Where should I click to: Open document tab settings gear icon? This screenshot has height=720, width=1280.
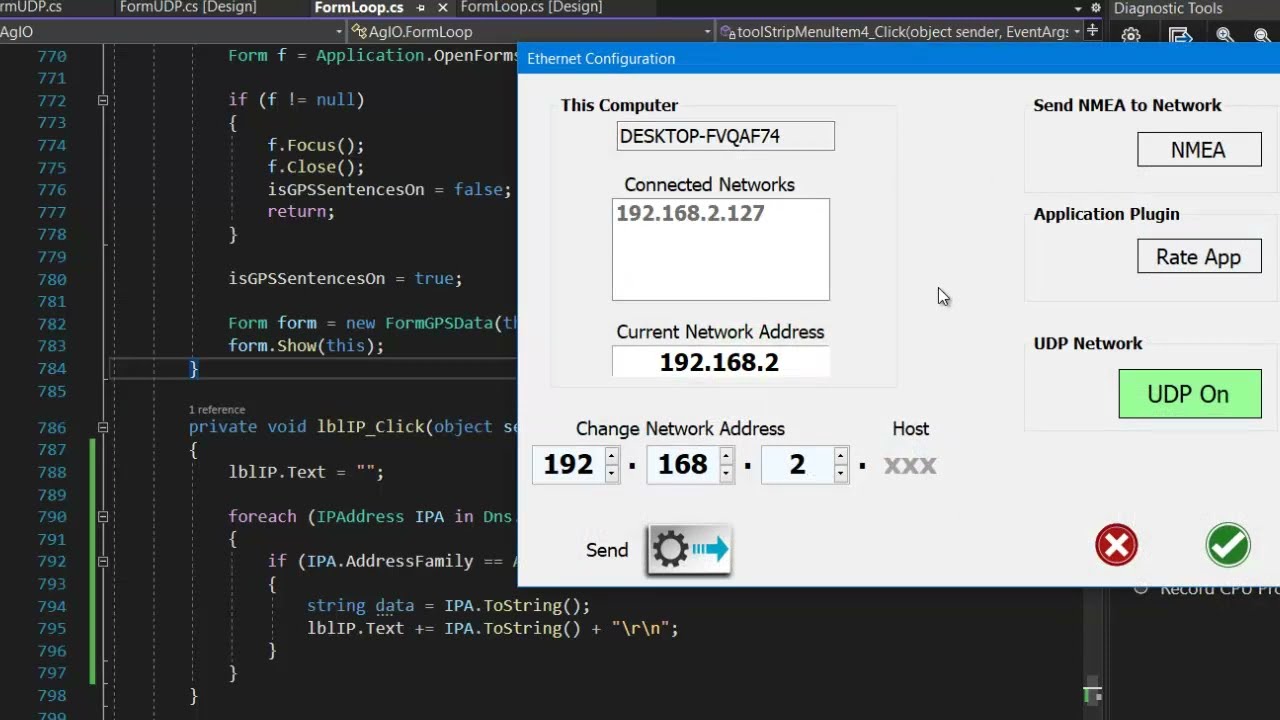coord(1095,8)
